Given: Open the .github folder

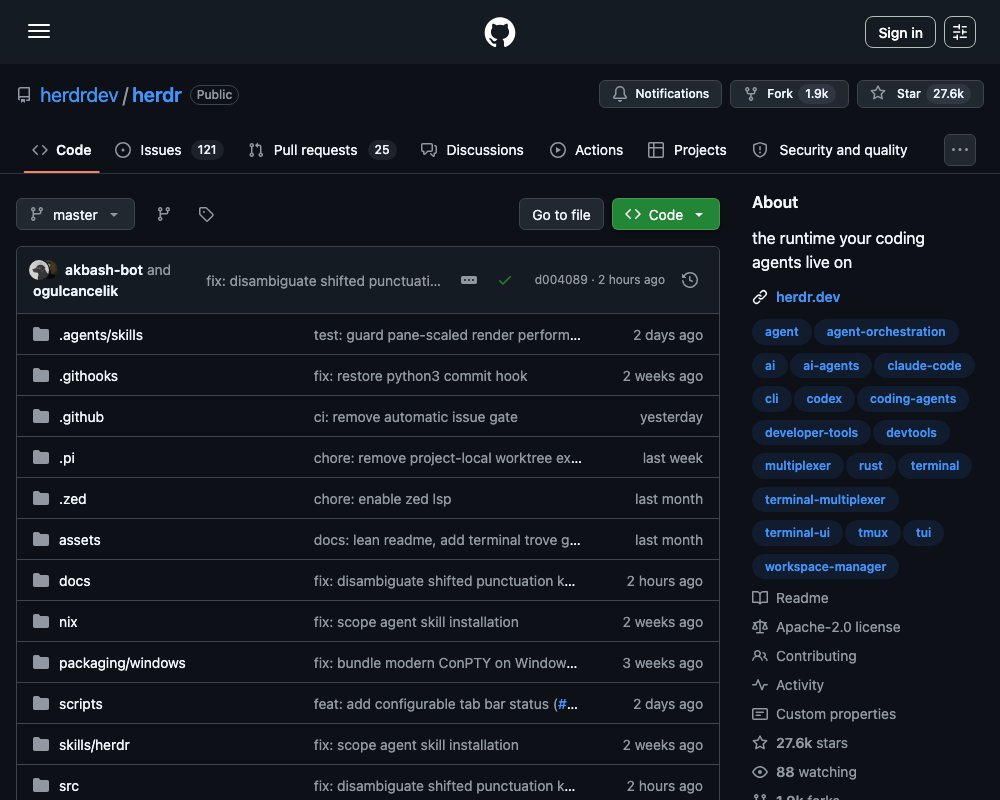Looking at the screenshot, I should point(81,417).
